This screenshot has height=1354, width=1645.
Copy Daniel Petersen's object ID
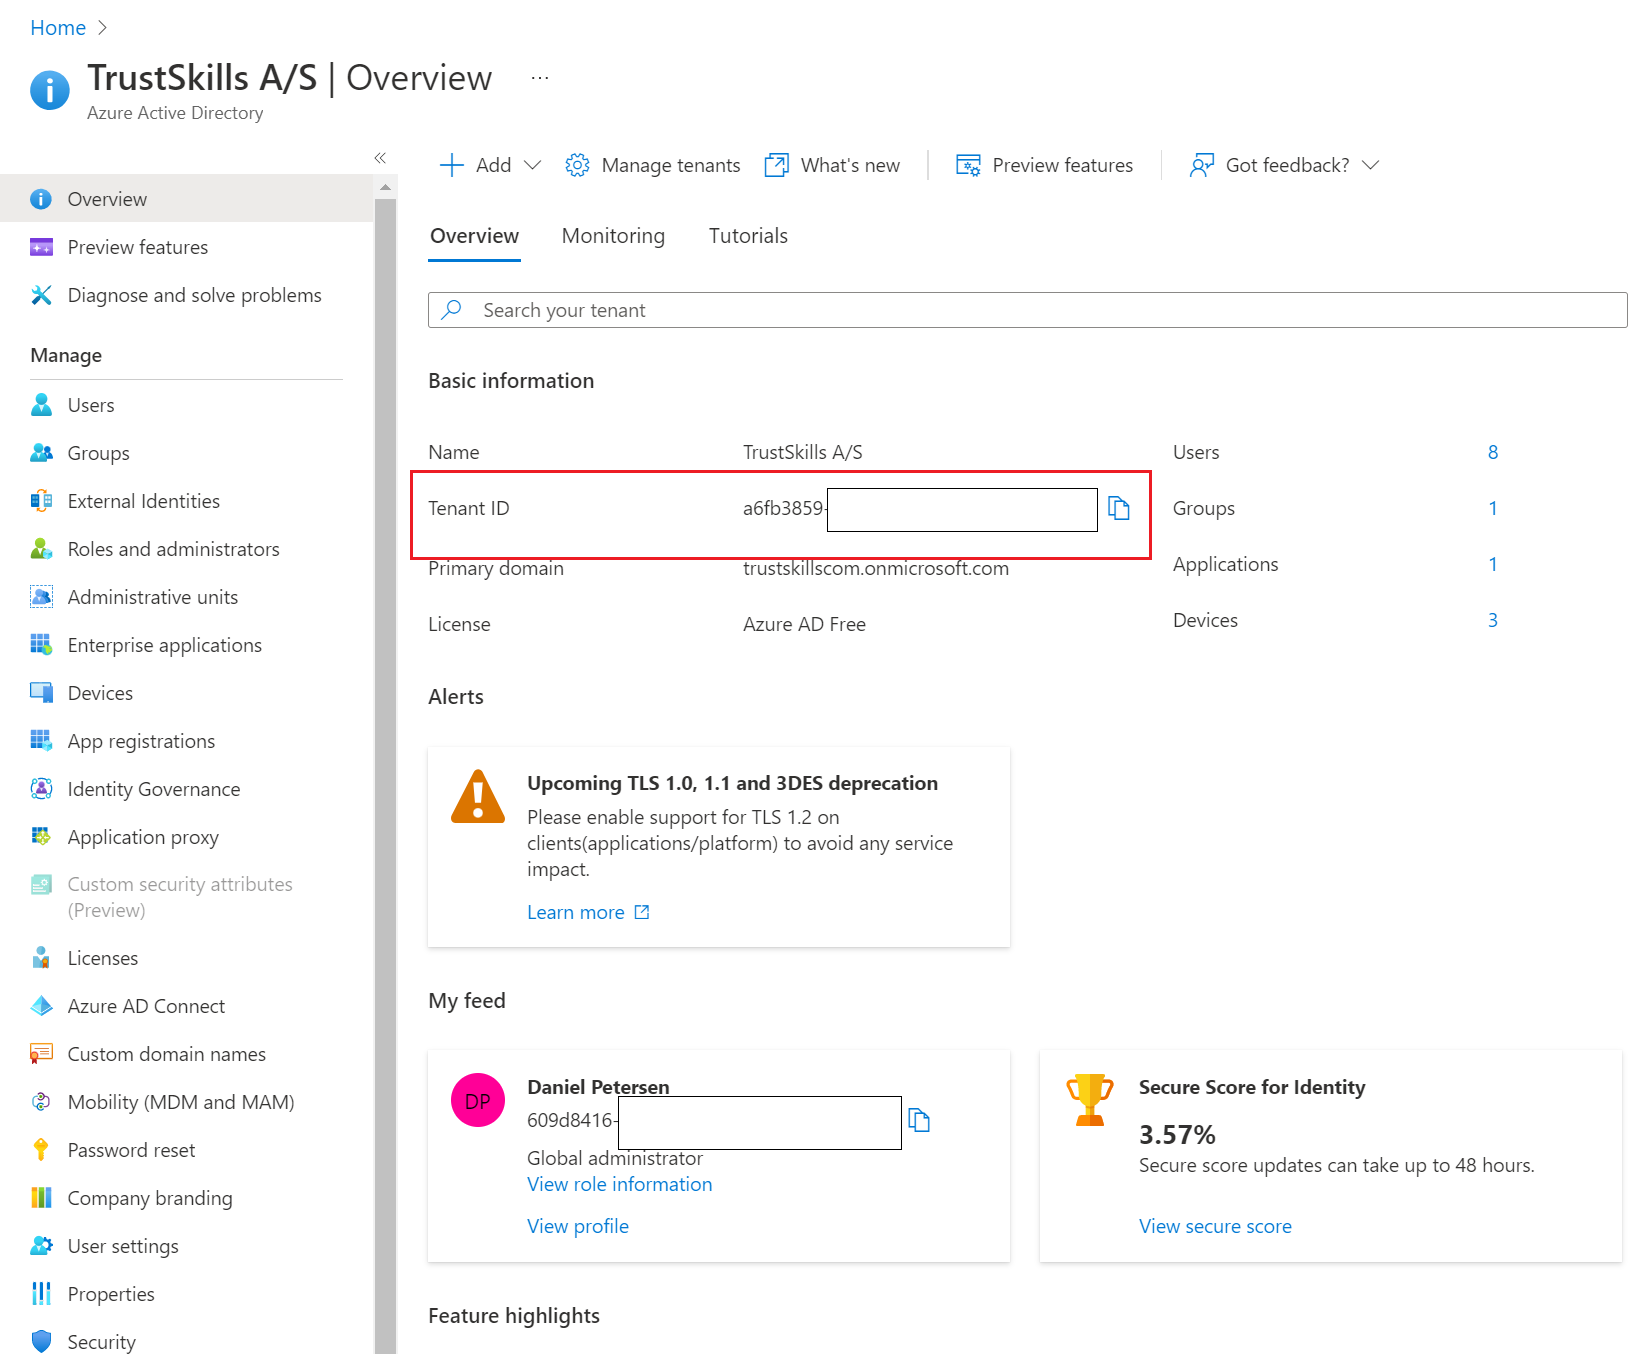tap(919, 1120)
